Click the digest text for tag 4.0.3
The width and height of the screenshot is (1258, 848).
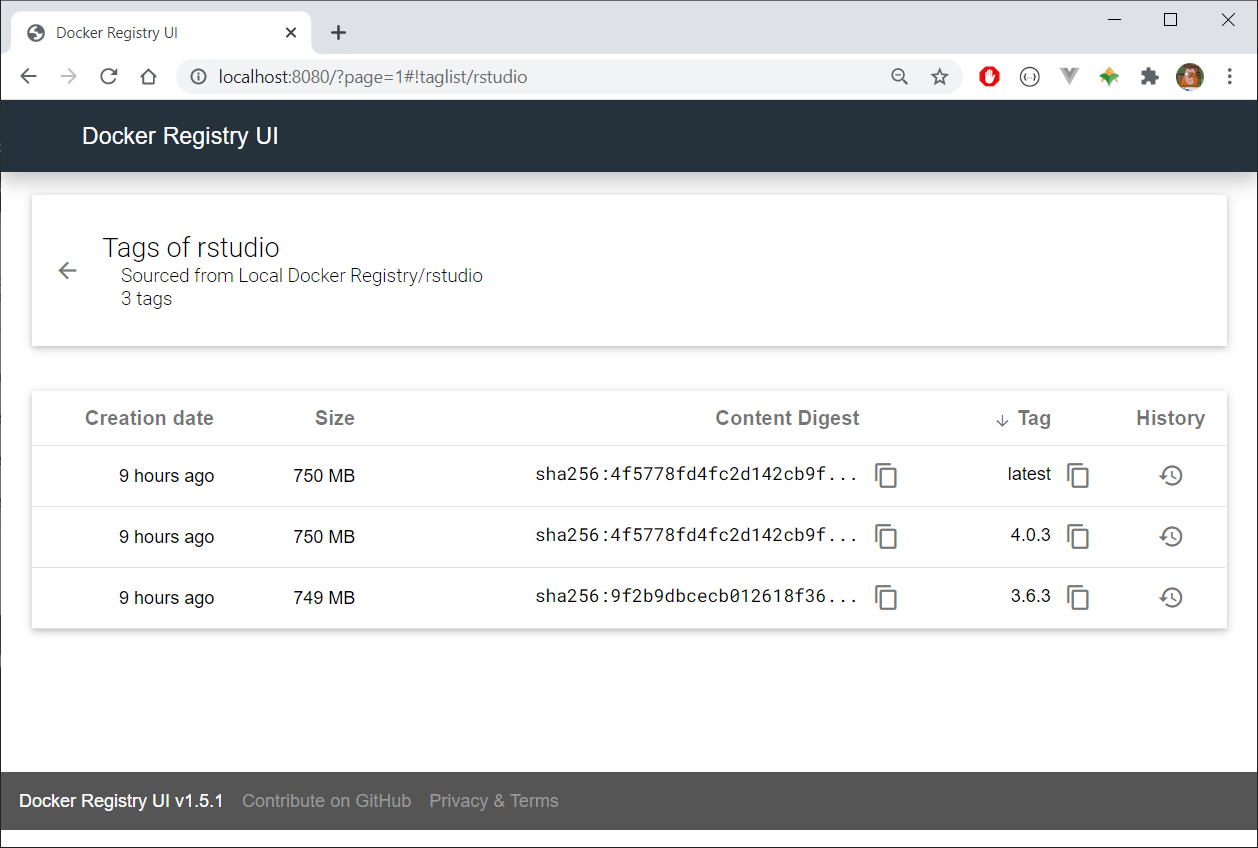[x=697, y=537]
